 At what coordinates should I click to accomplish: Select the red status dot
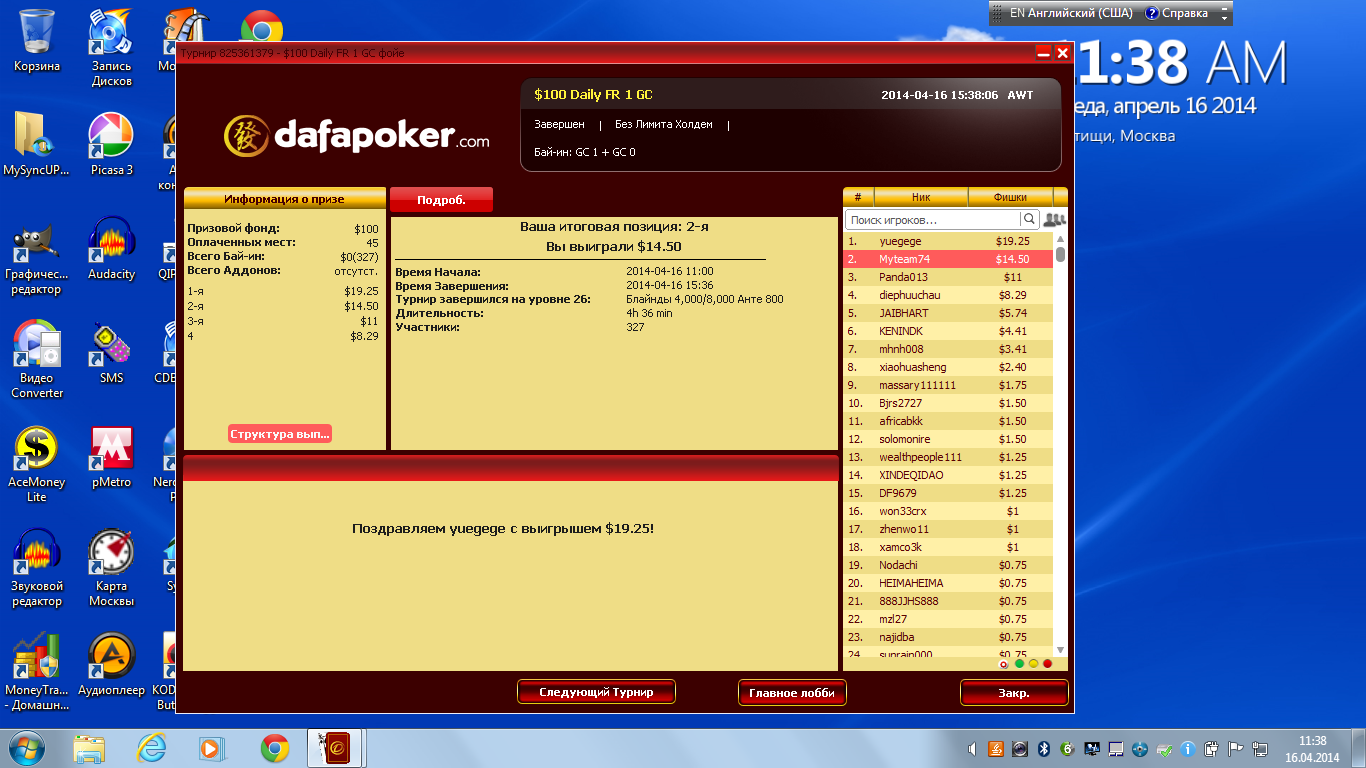click(1047, 663)
